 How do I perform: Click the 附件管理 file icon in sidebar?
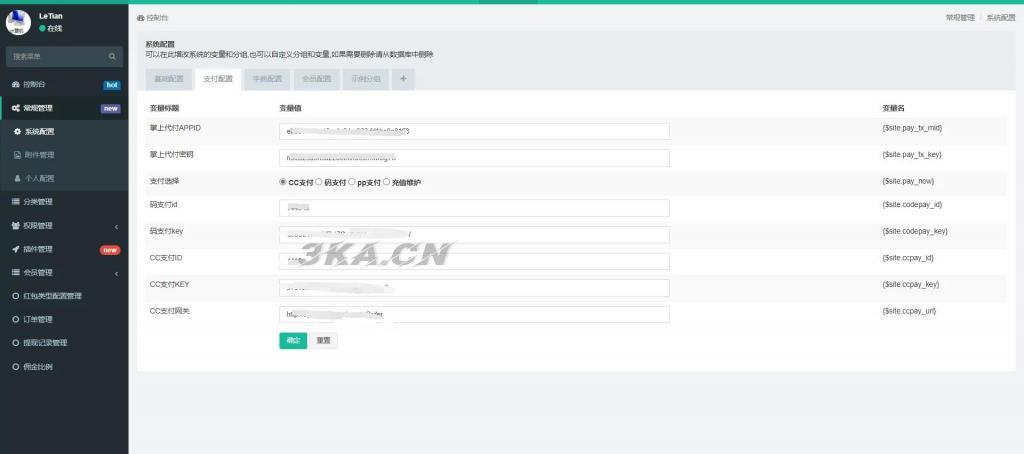click(17, 155)
